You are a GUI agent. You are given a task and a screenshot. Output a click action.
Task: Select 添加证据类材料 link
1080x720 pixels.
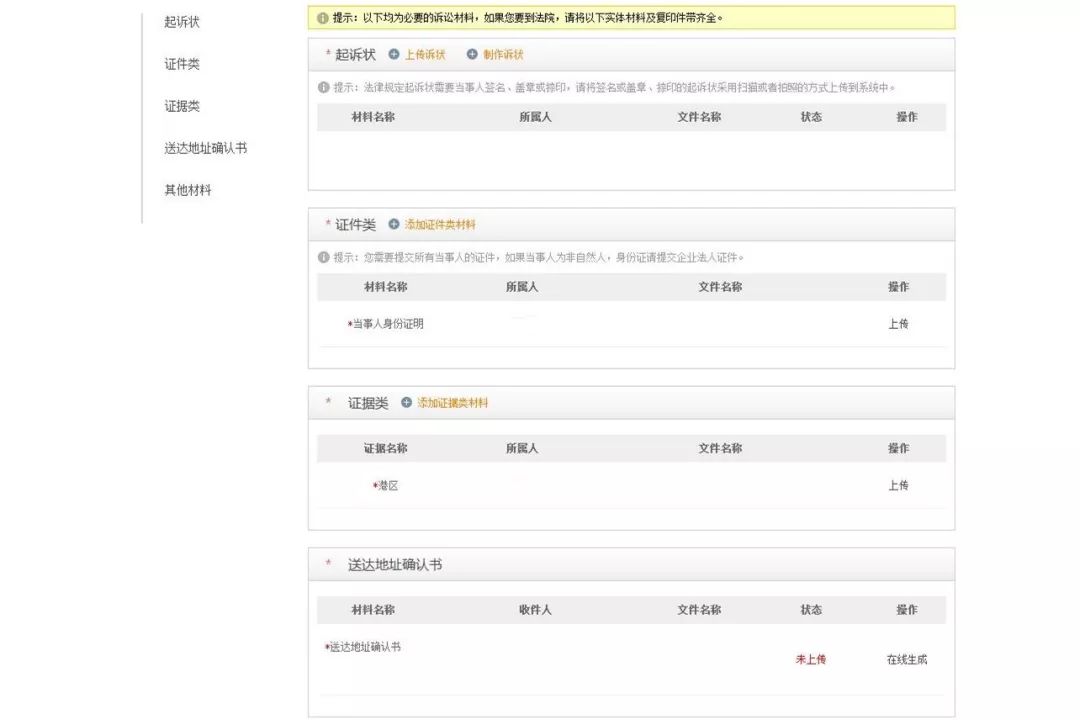pos(453,402)
